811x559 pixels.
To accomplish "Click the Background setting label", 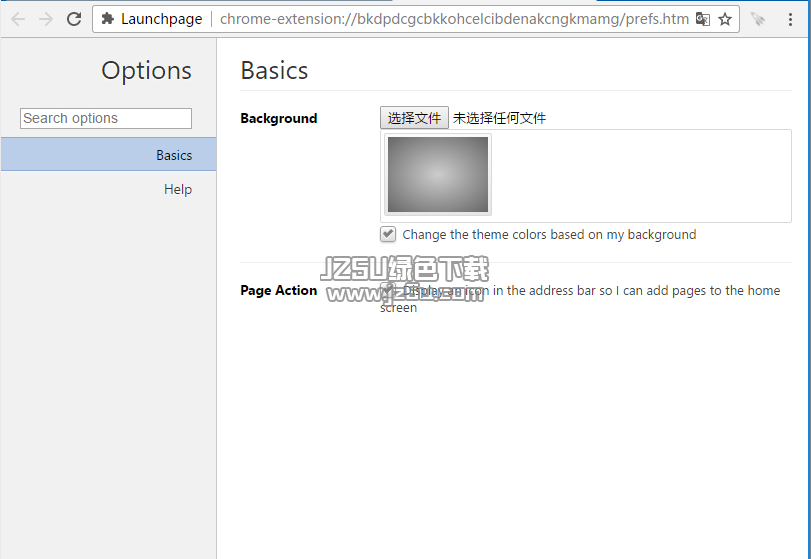I will (x=279, y=118).
